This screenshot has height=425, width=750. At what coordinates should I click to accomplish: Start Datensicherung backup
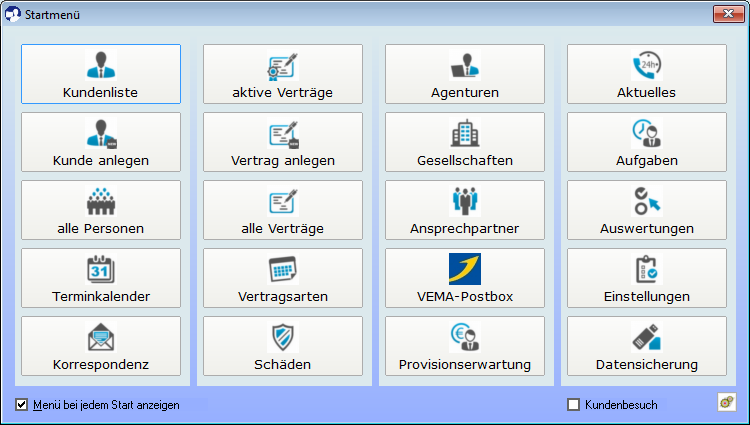647,346
